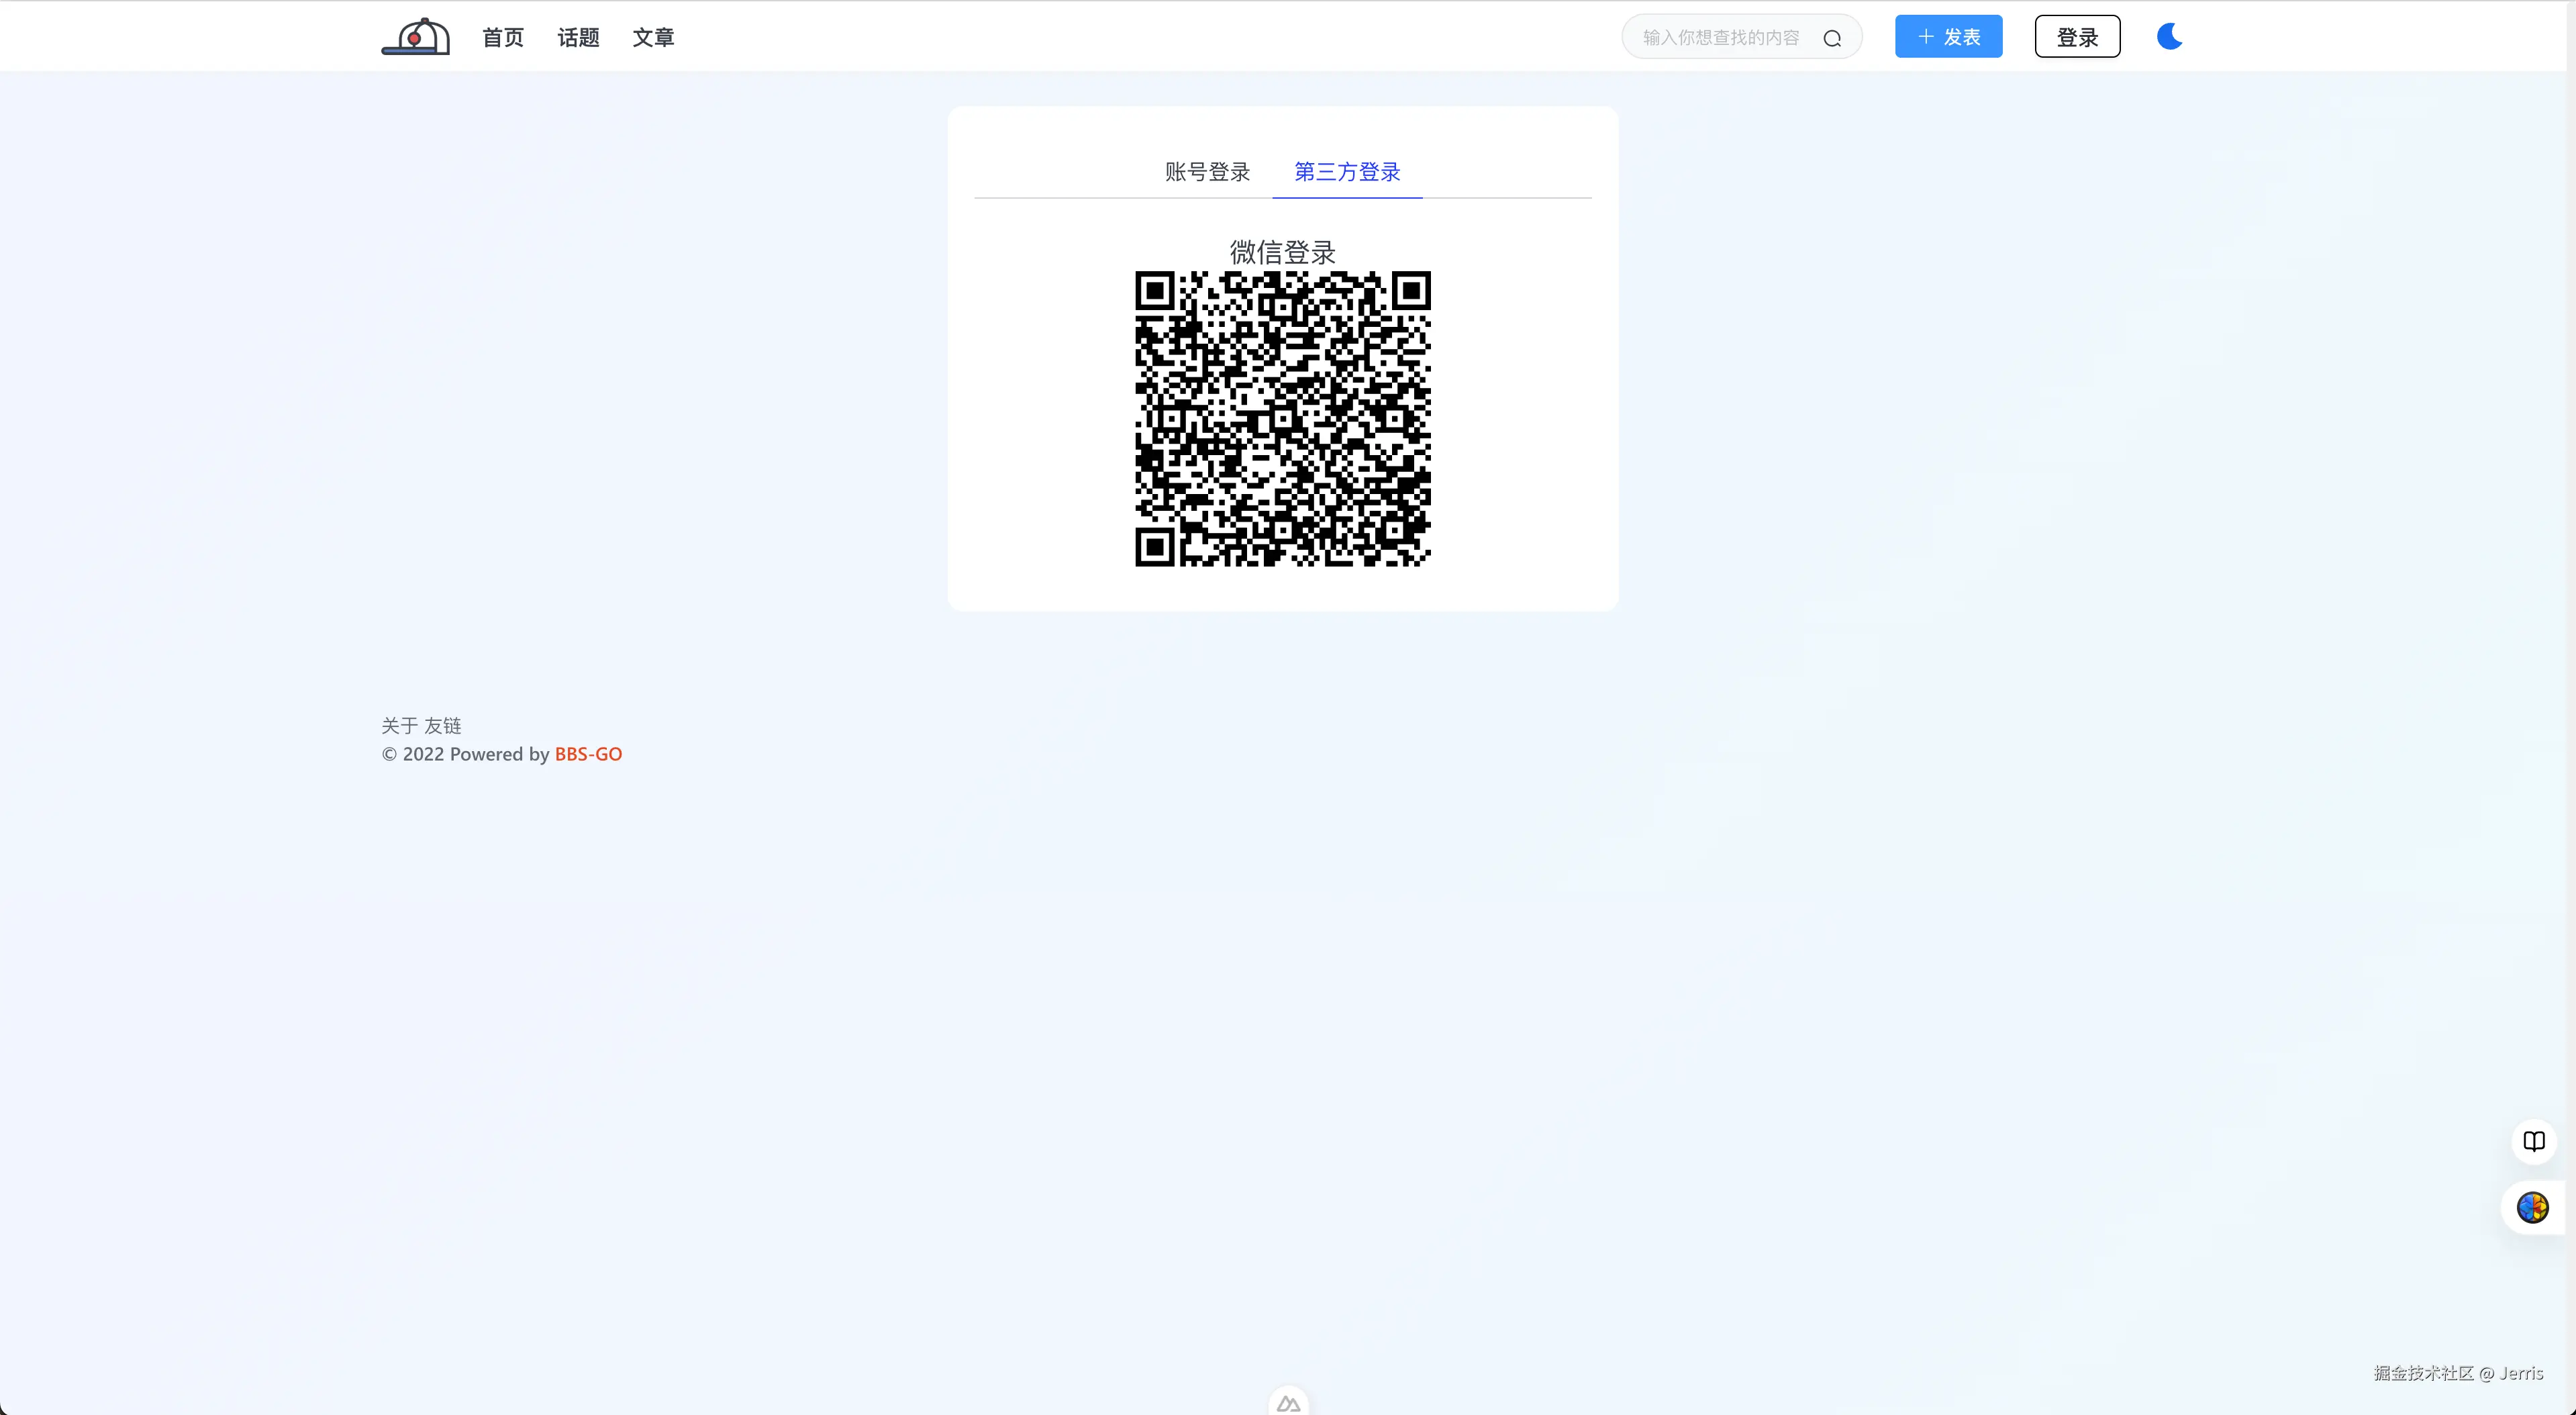Toggle dark mode with moon icon
The width and height of the screenshot is (2576, 1415).
tap(2169, 37)
